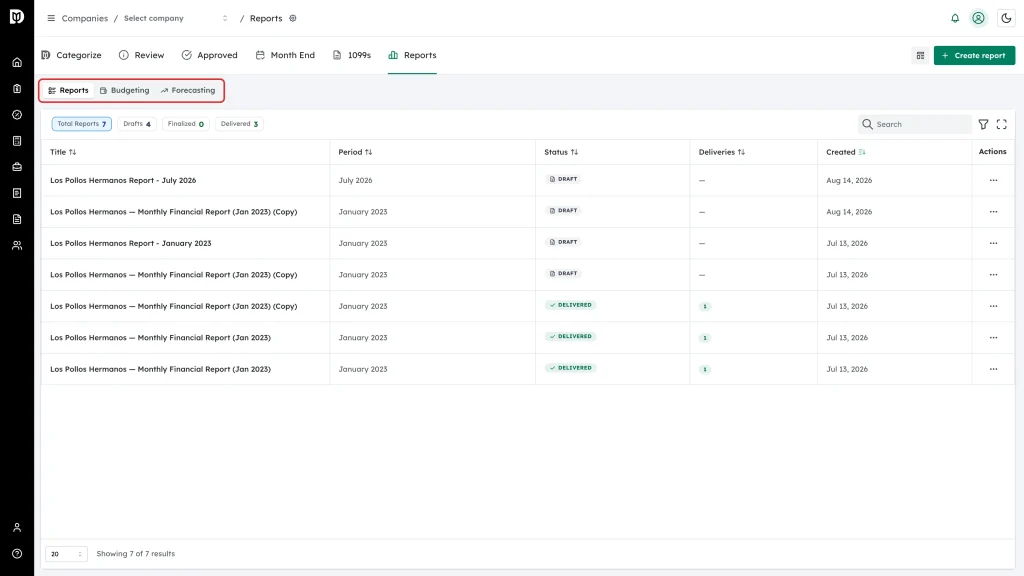Sort by Created column
The image size is (1024, 576).
tap(846, 152)
